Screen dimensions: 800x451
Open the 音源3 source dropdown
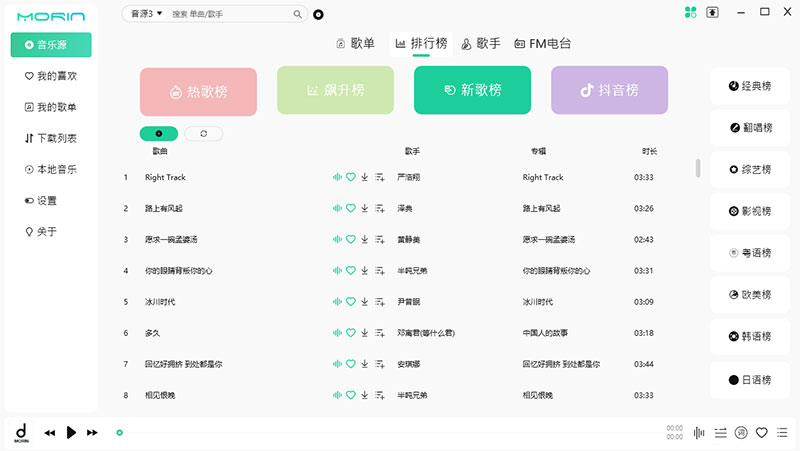[143, 15]
